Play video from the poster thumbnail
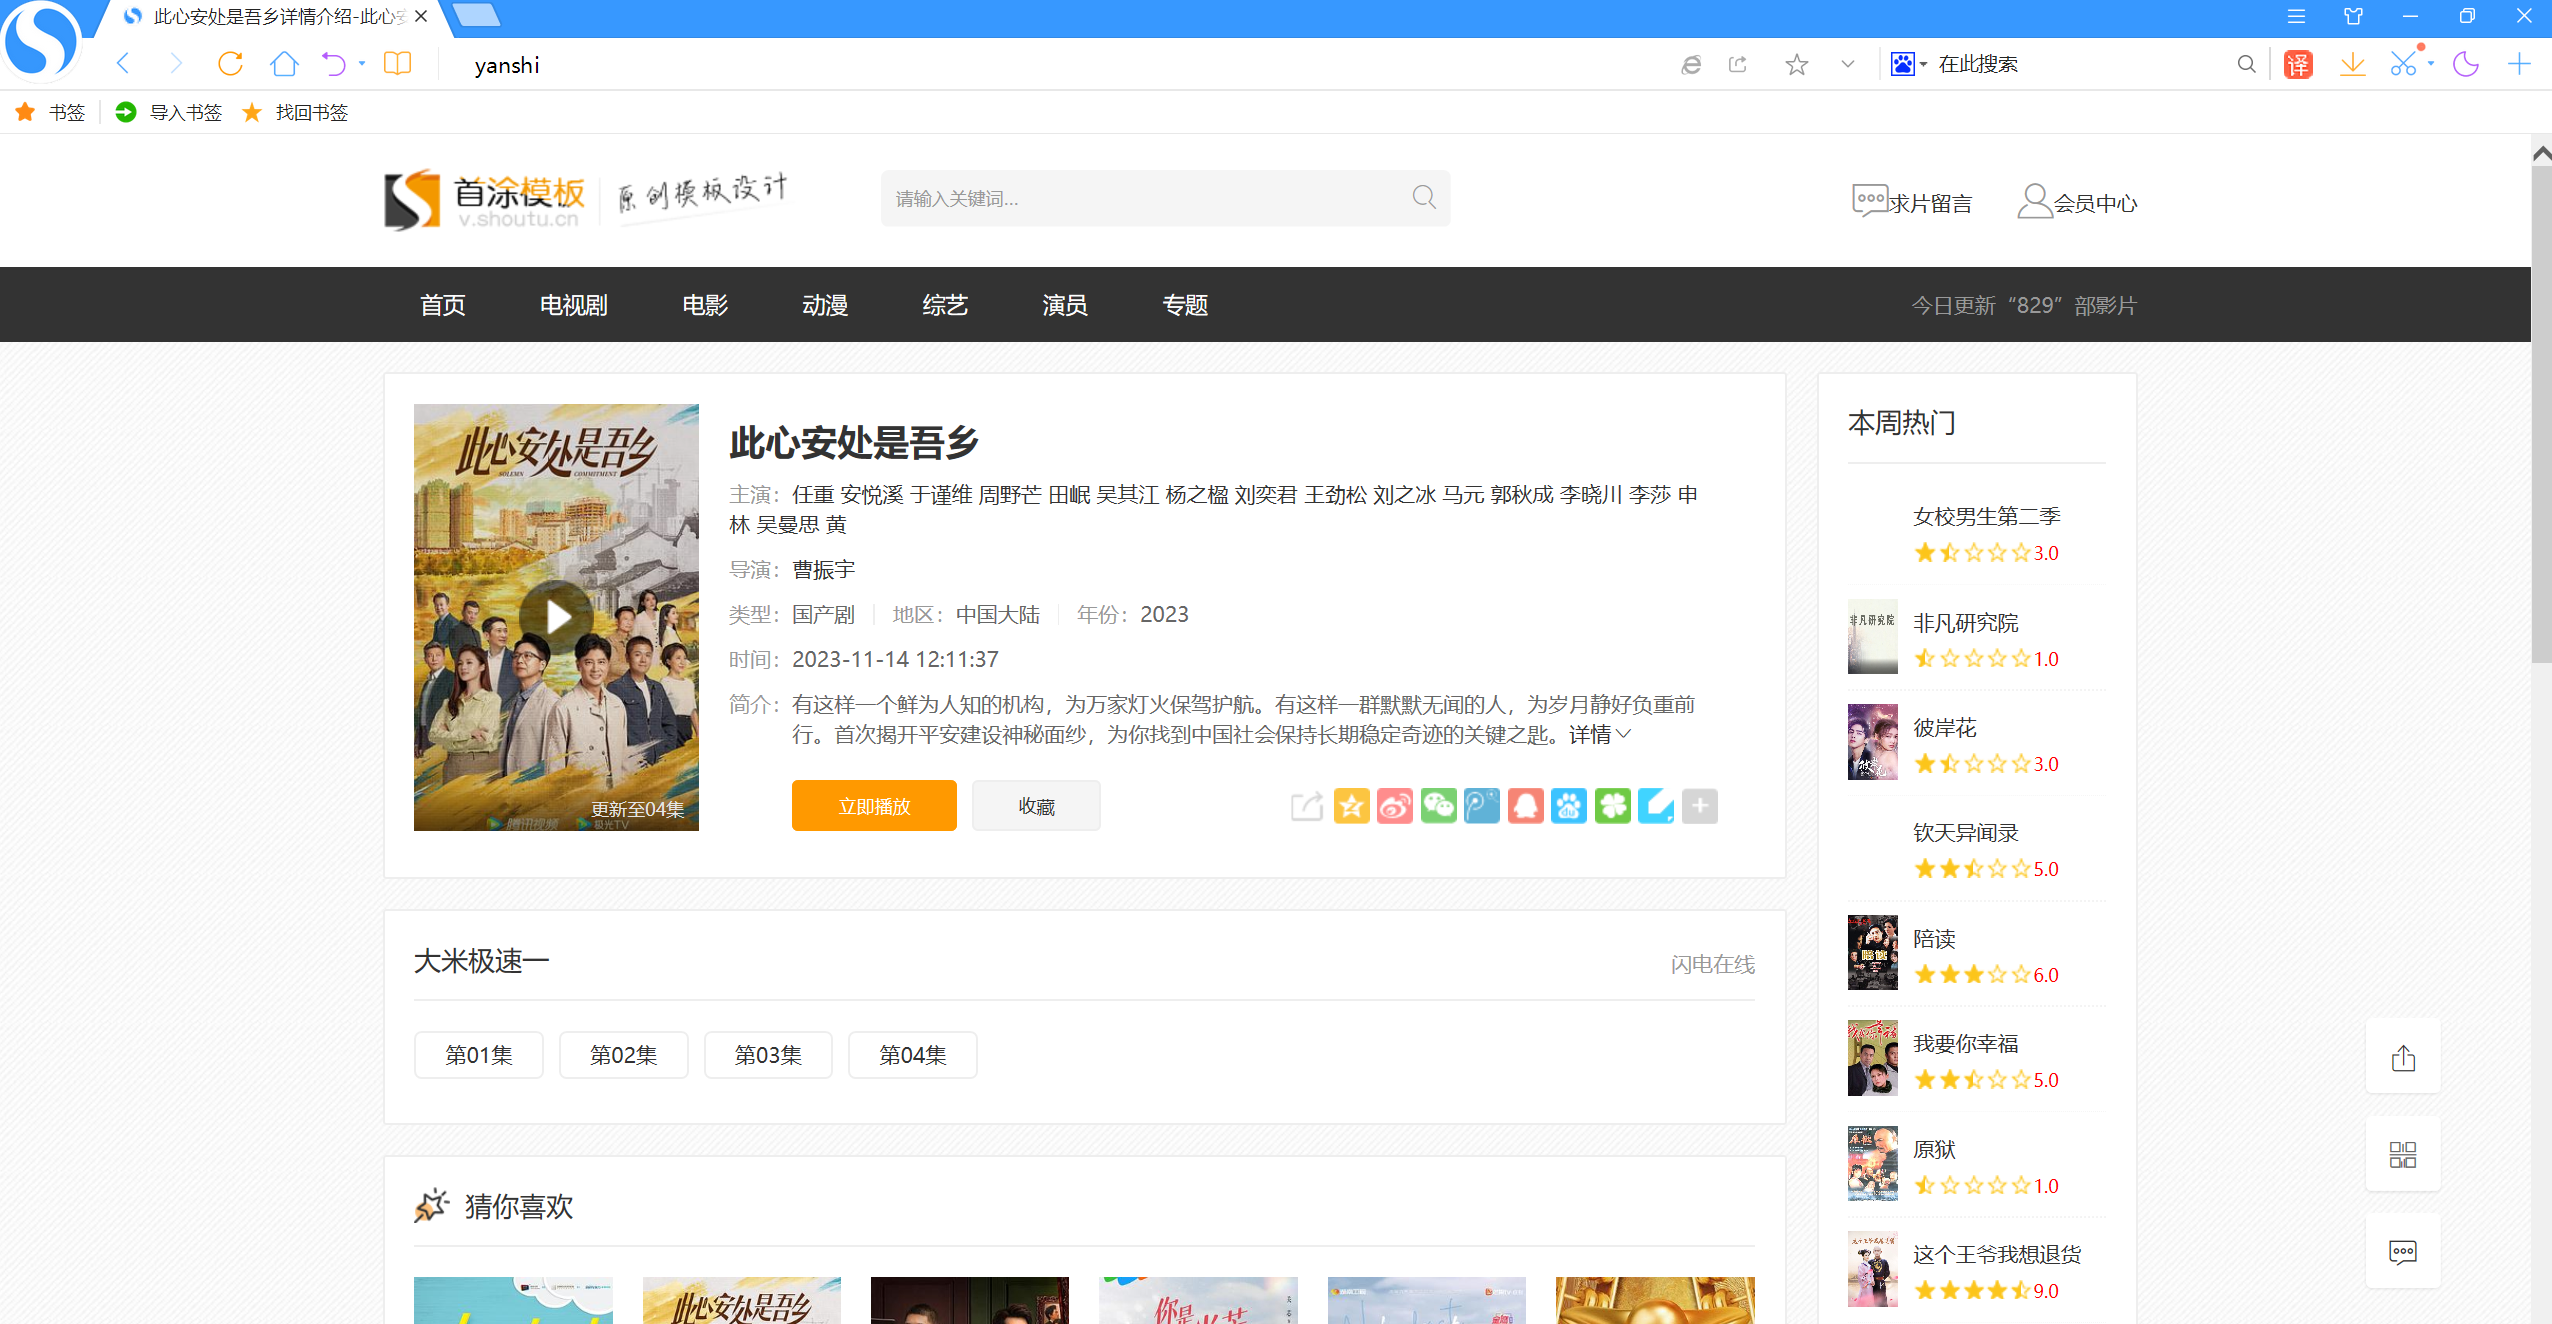The height and width of the screenshot is (1324, 2552). click(557, 617)
